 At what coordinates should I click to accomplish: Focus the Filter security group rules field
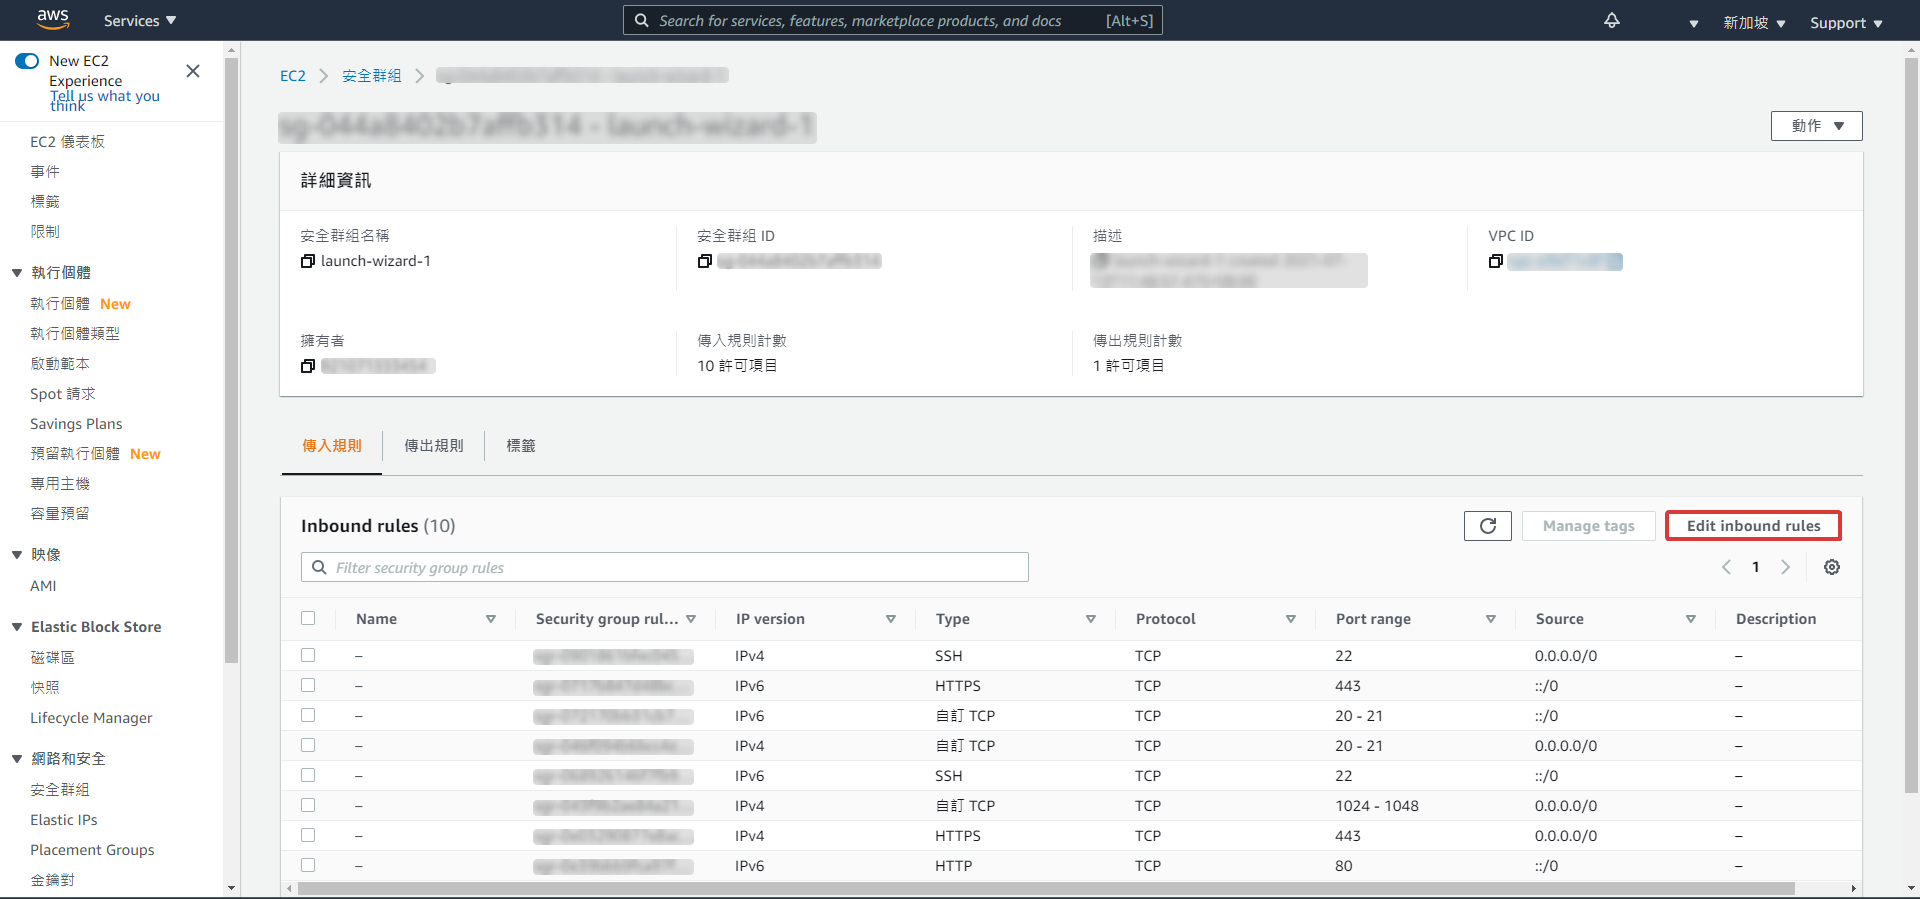click(x=665, y=567)
